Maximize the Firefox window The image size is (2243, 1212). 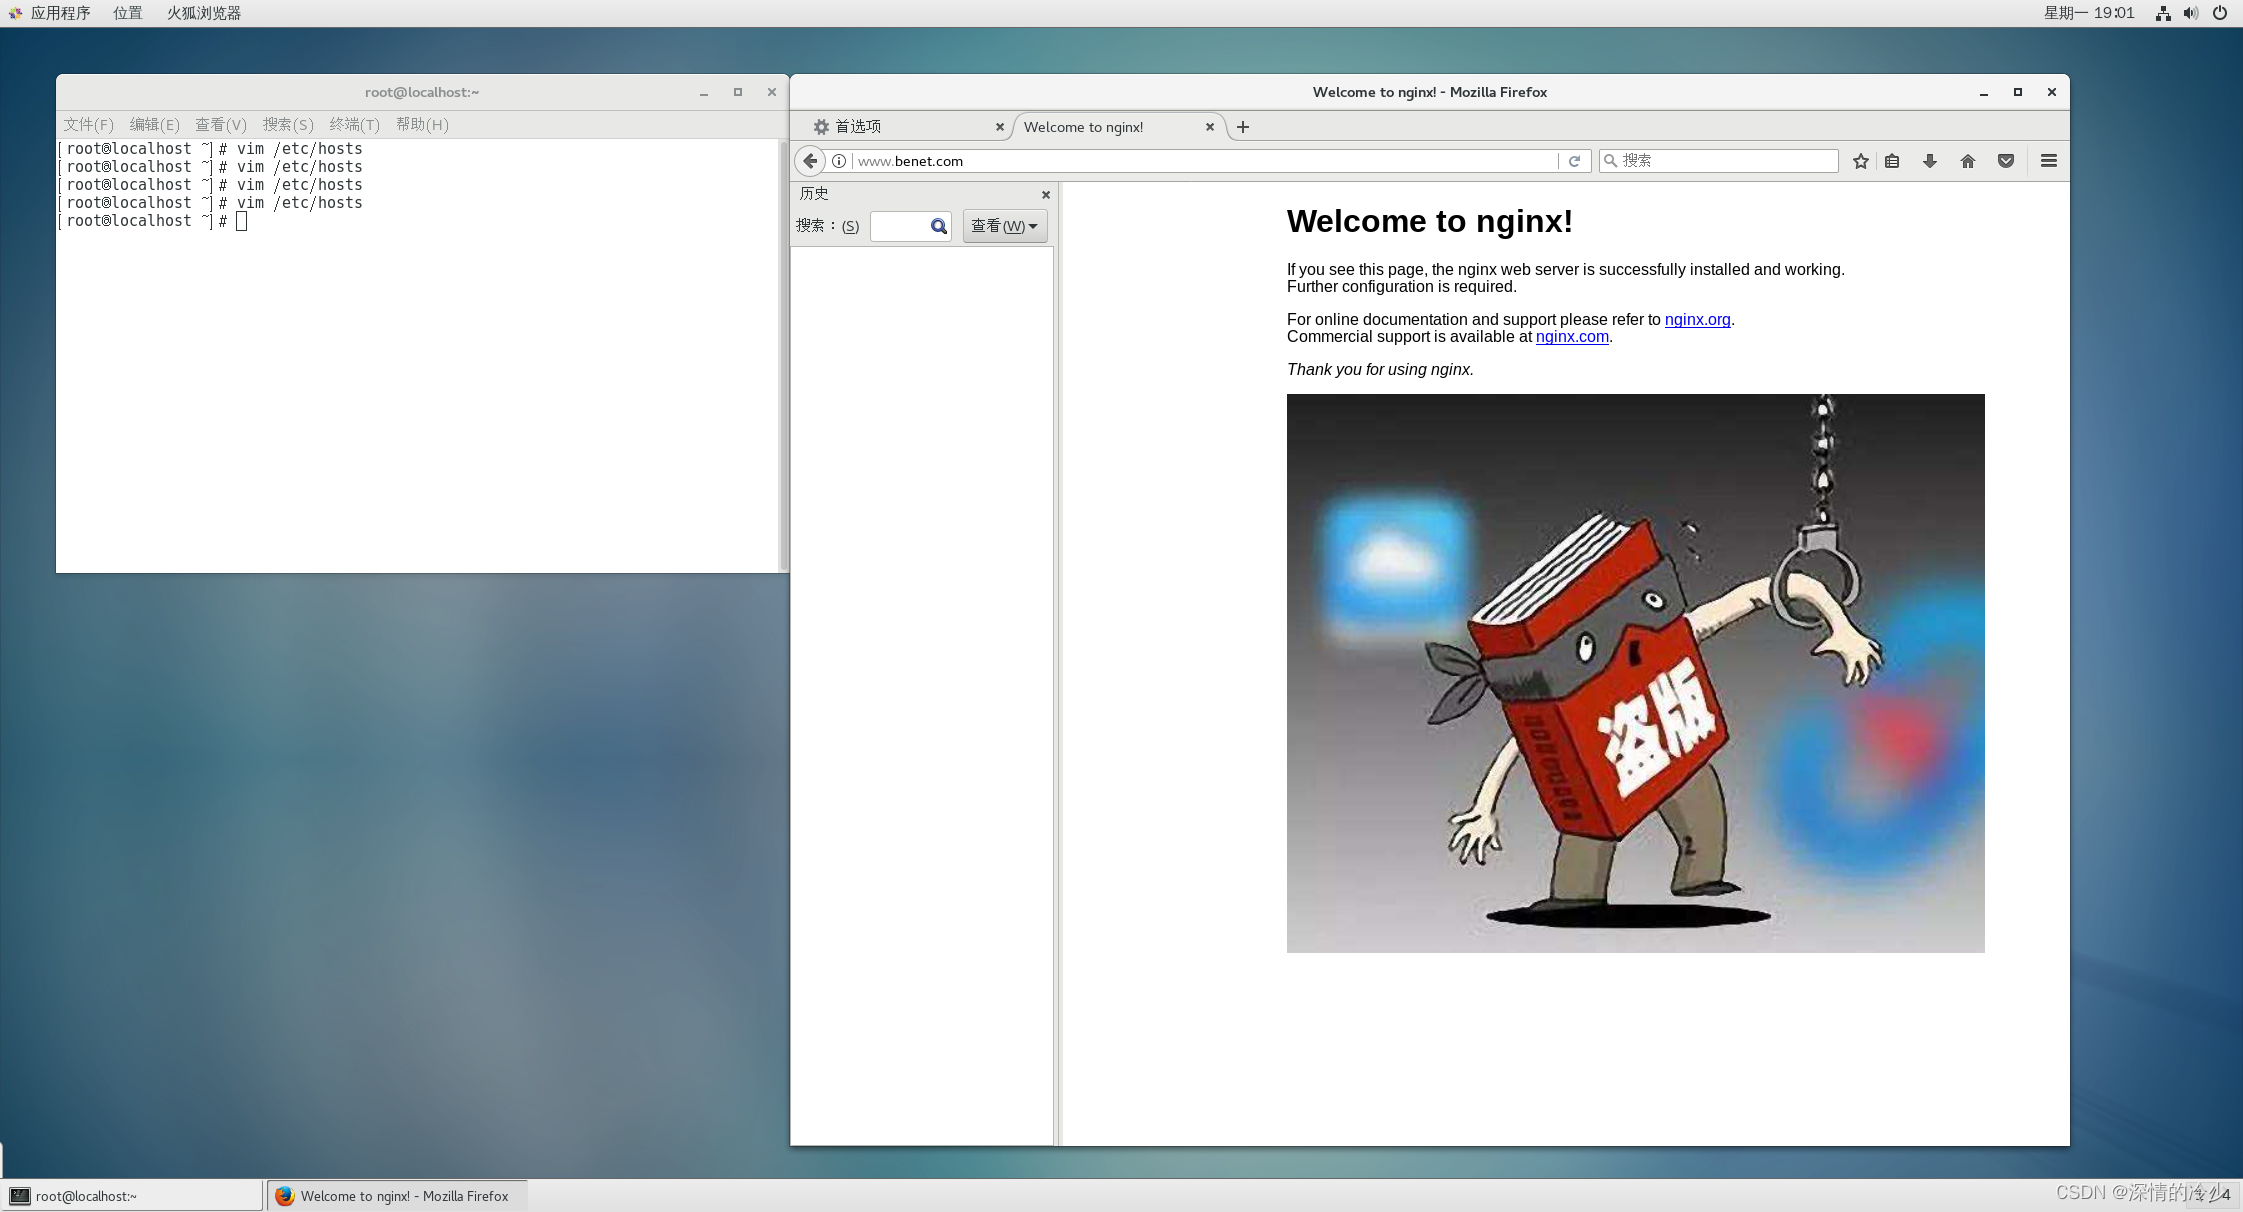pyautogui.click(x=2018, y=92)
